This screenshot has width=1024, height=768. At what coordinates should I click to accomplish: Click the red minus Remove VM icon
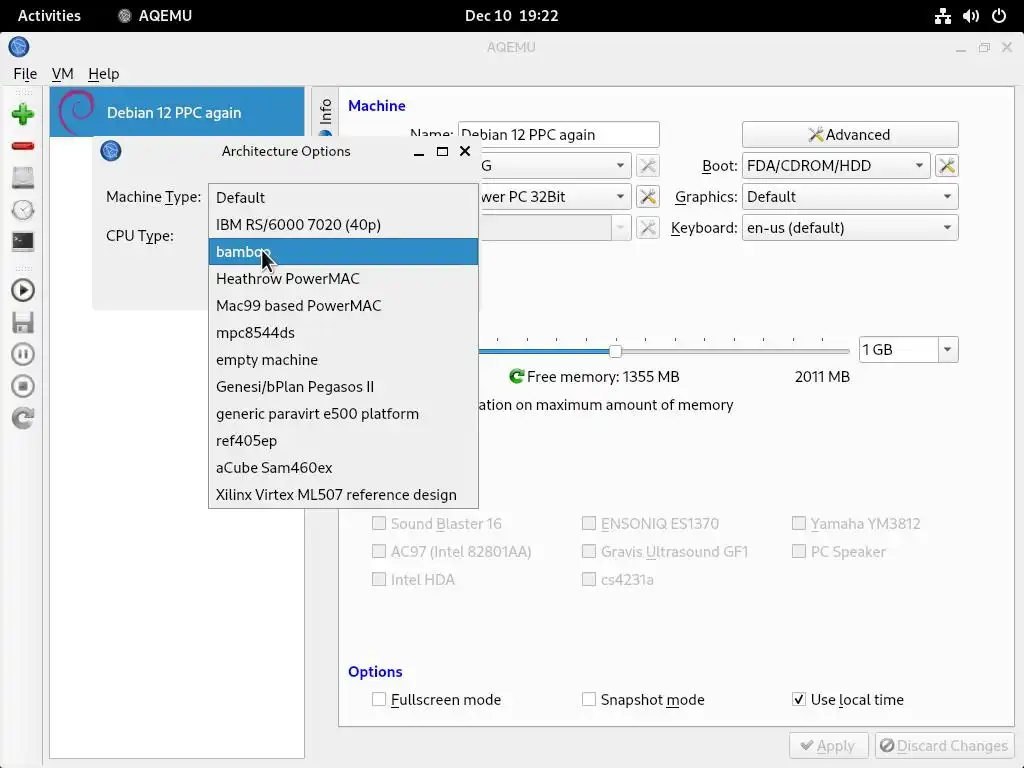click(23, 146)
